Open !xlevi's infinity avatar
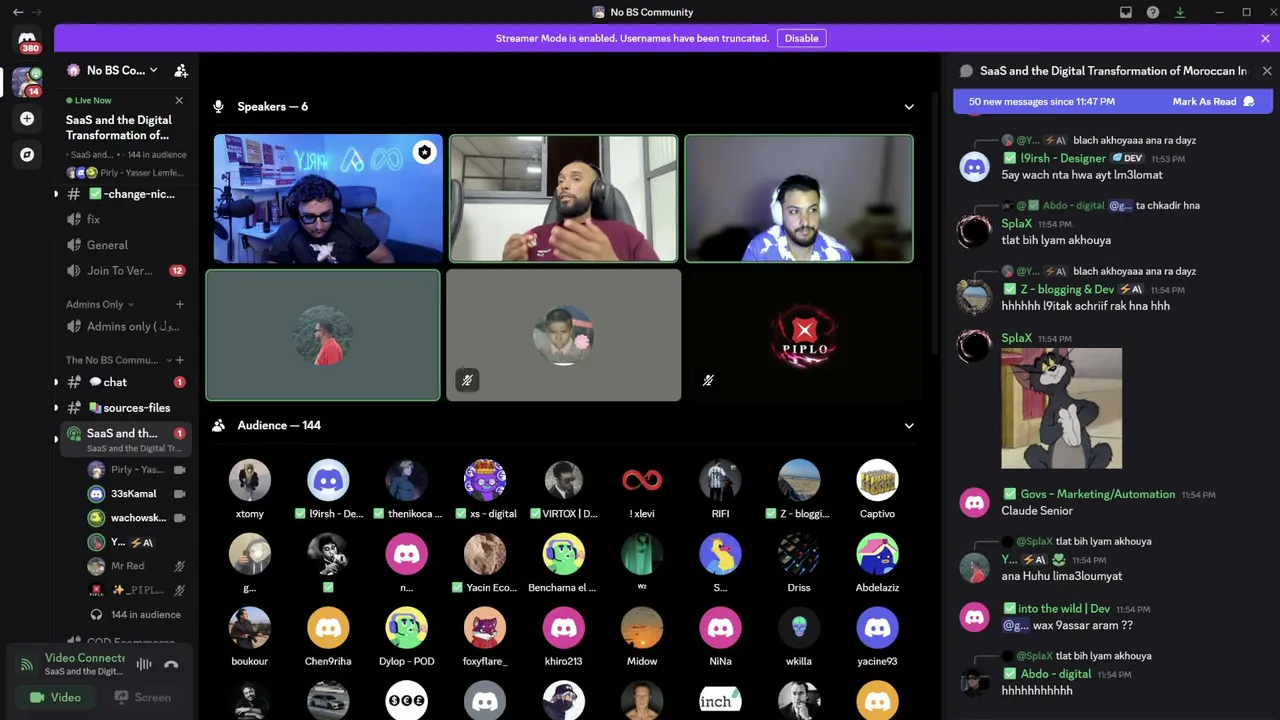 click(642, 480)
